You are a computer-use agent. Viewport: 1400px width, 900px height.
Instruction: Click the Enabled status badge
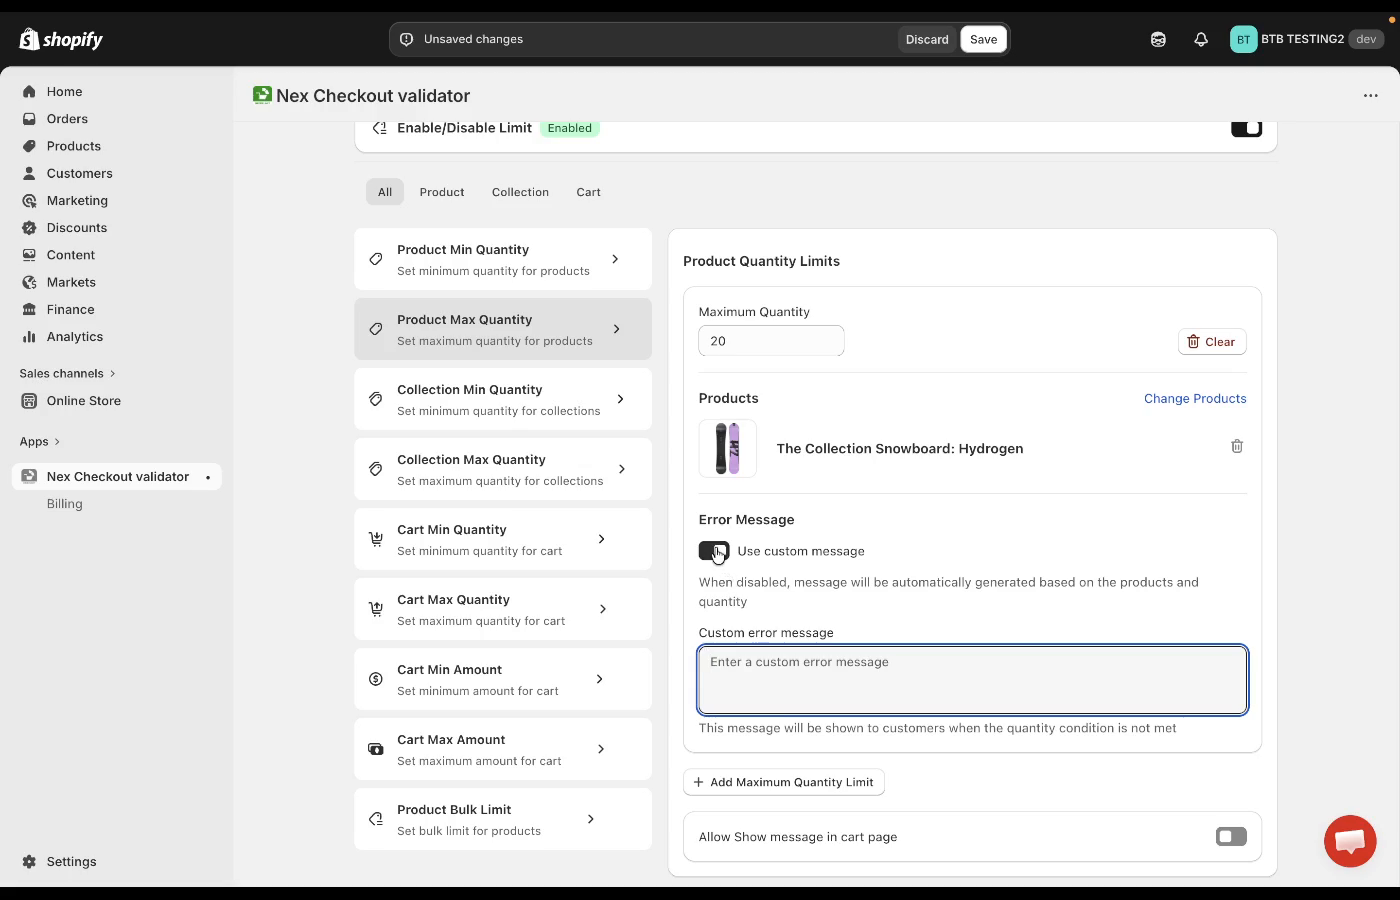(570, 128)
